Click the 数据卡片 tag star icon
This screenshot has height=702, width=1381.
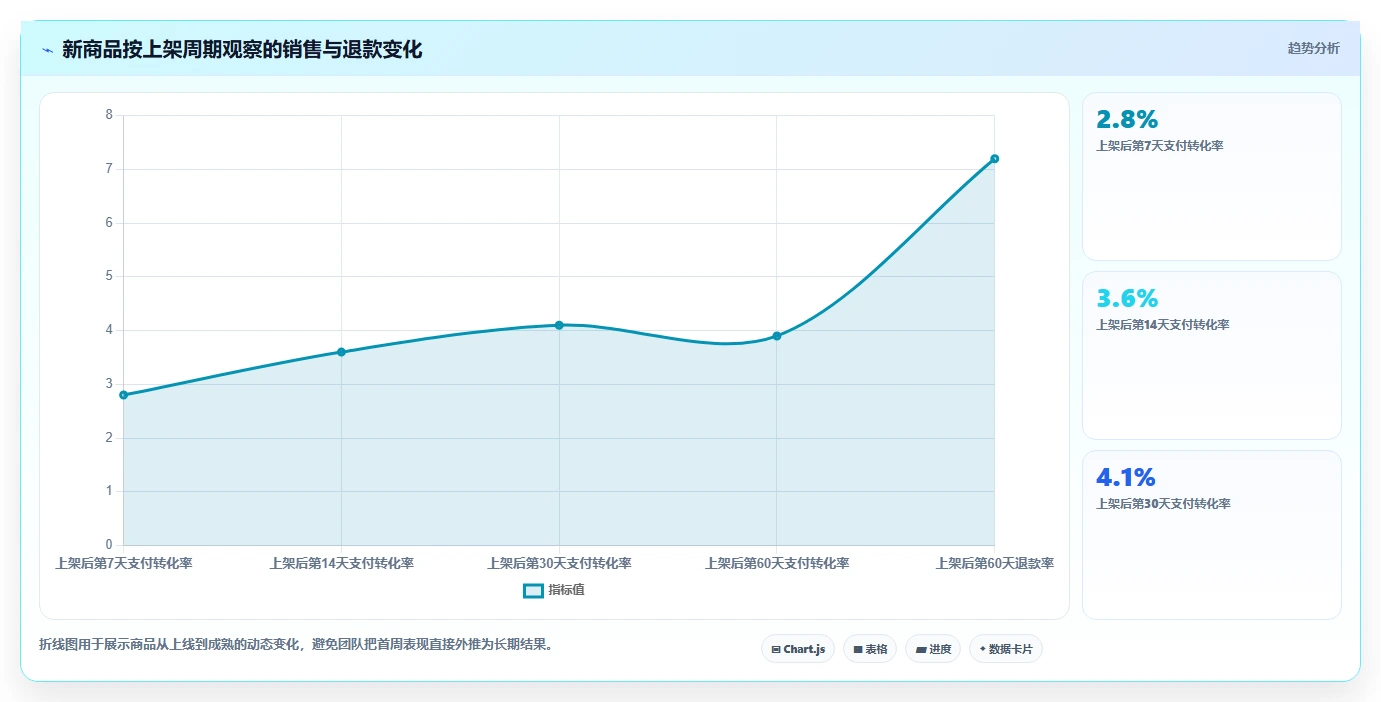(x=983, y=649)
